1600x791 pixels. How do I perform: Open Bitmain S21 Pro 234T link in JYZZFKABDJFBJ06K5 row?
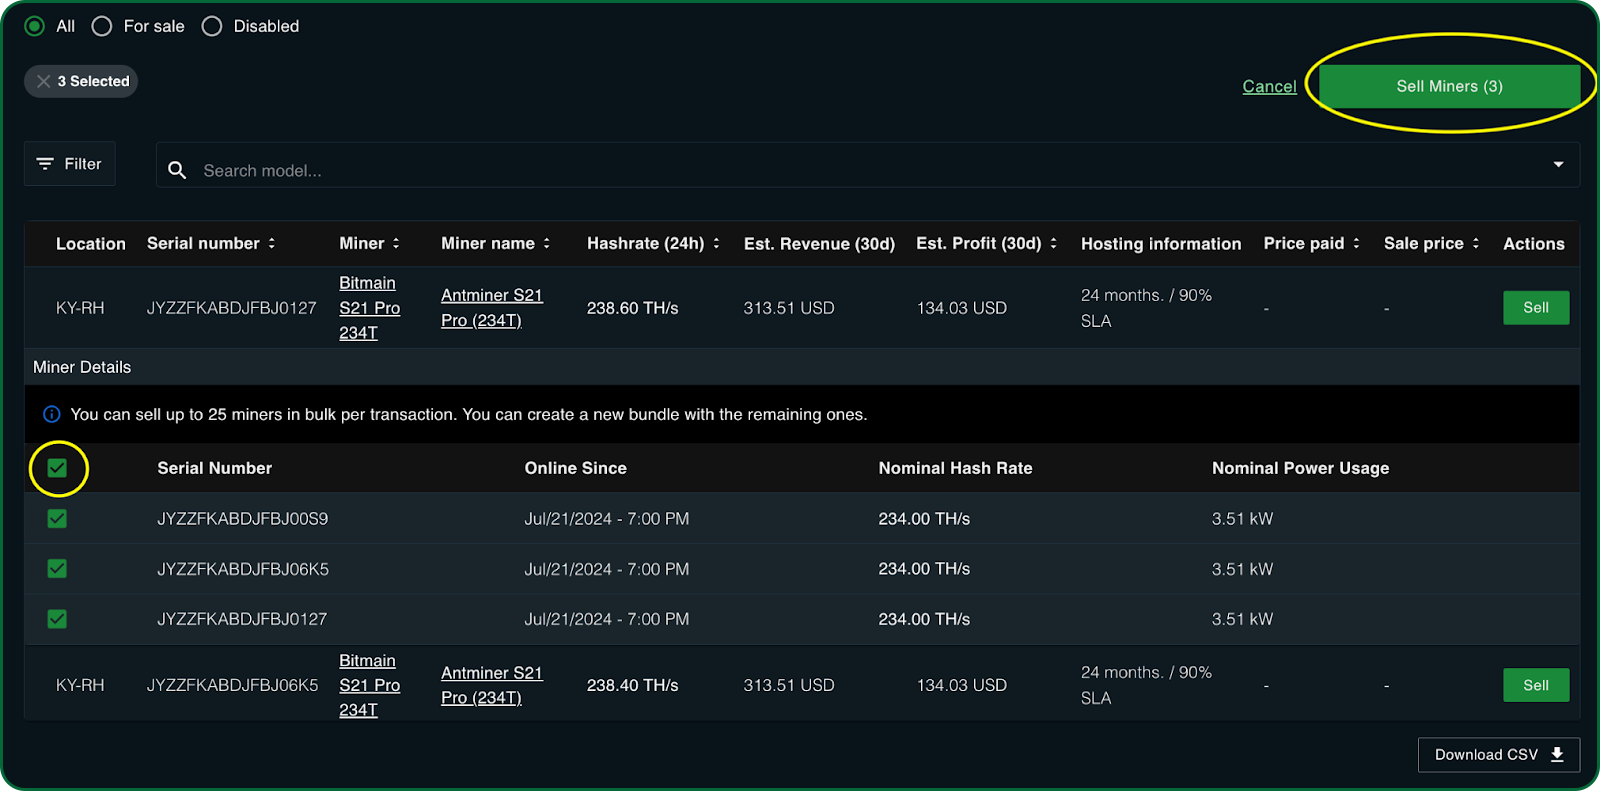[x=369, y=685]
